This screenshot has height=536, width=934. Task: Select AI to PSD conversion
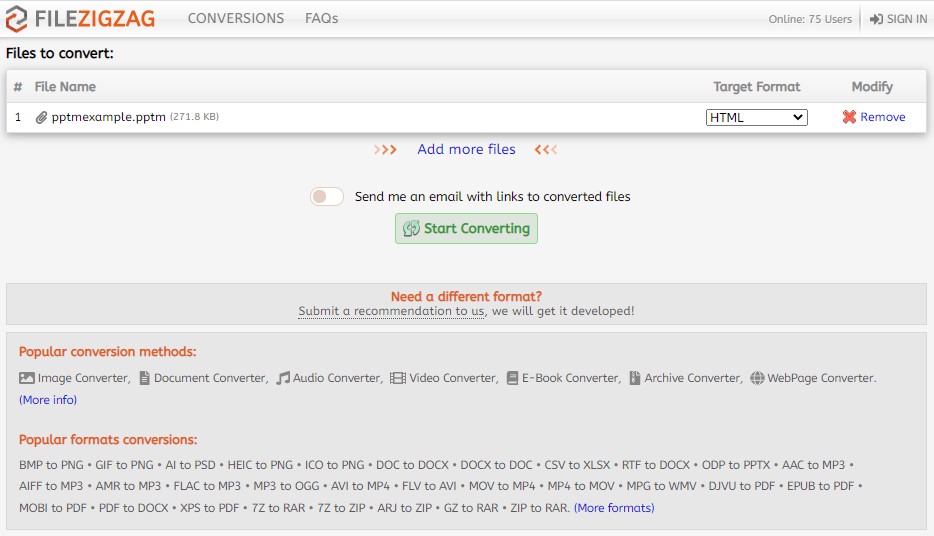(191, 465)
